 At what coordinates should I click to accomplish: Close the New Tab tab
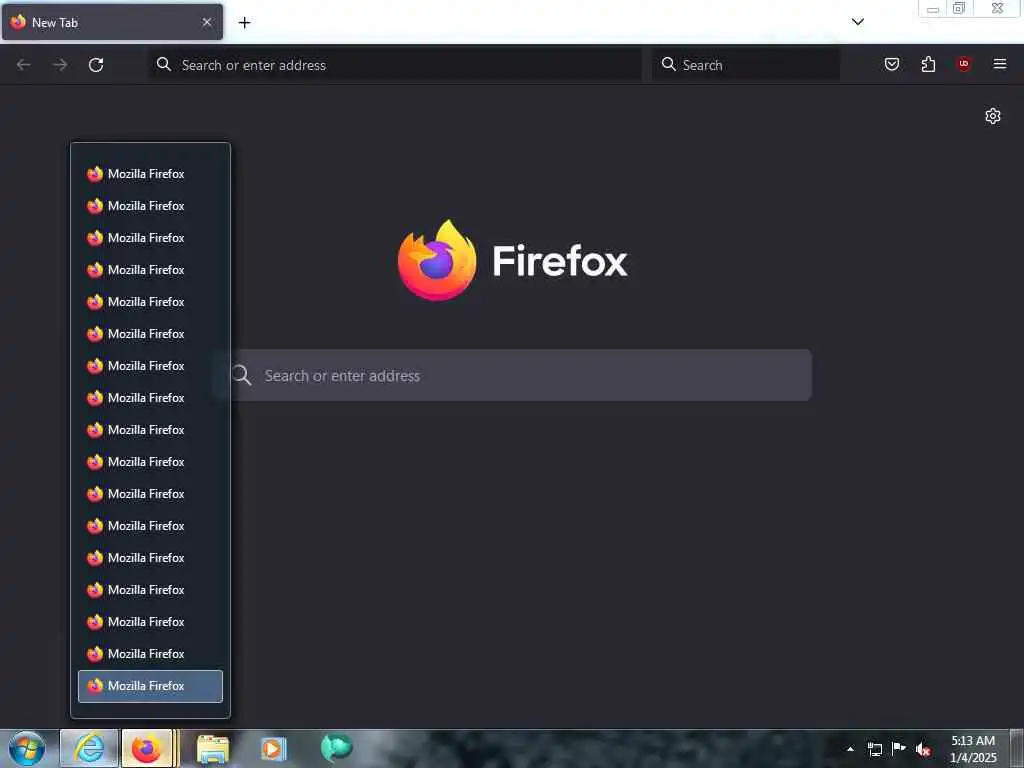click(x=206, y=22)
